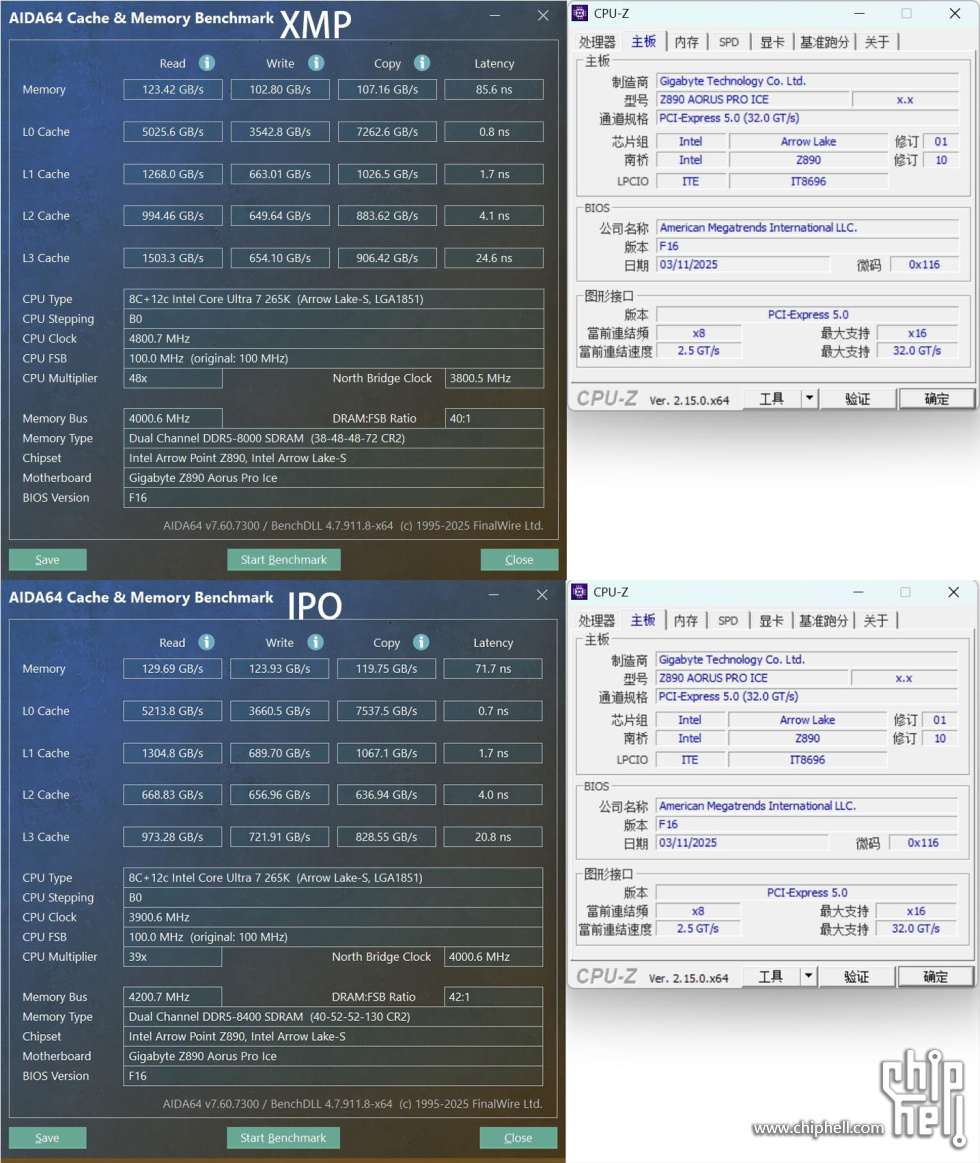
Task: Open 基准跑分 tab in lower CPU-Z window
Action: click(x=823, y=621)
